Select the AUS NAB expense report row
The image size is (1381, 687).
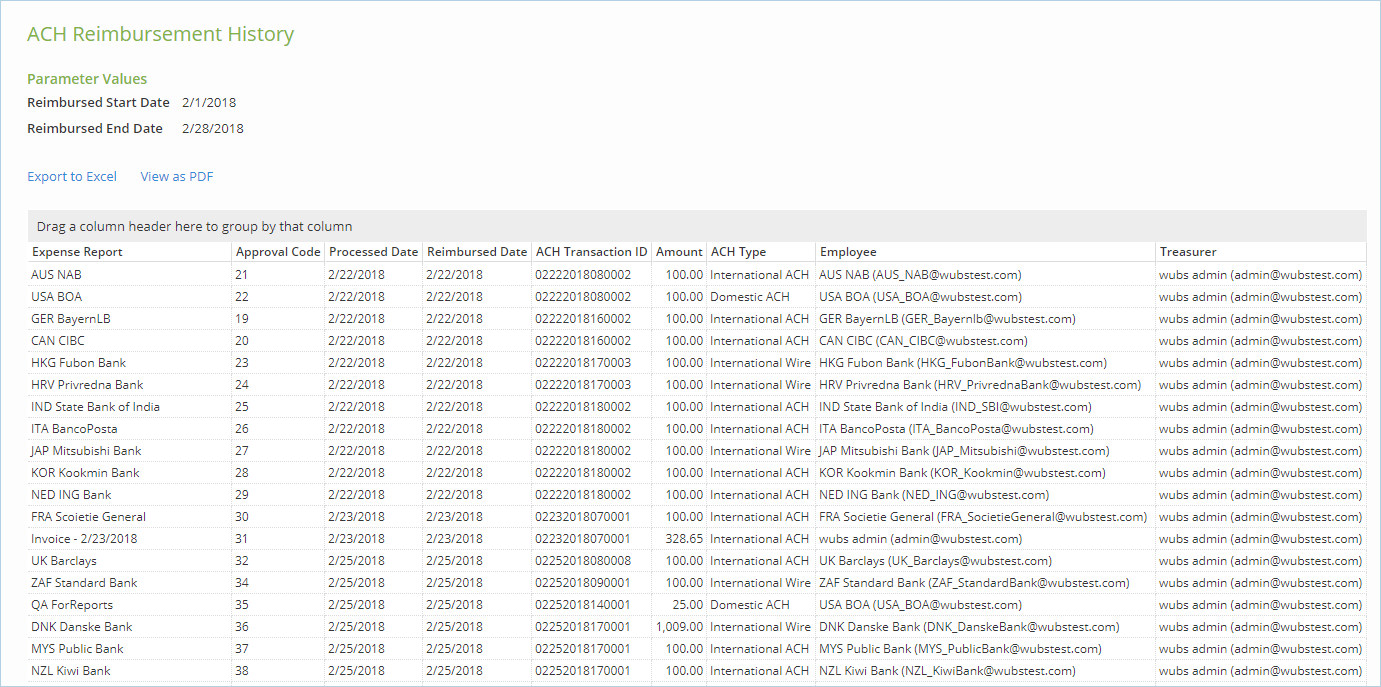click(57, 275)
